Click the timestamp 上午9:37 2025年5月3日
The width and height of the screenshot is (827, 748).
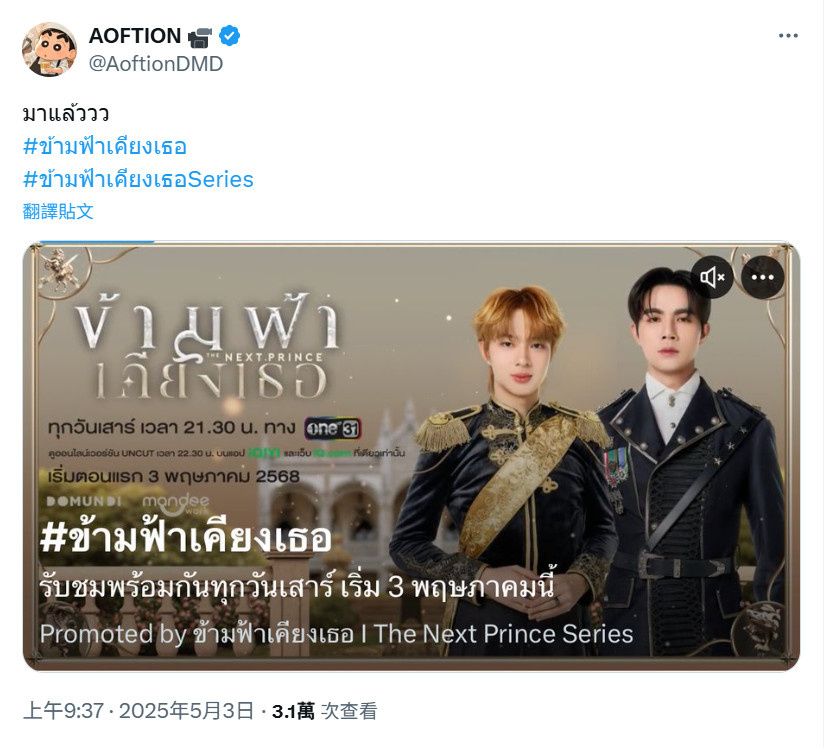[x=138, y=711]
